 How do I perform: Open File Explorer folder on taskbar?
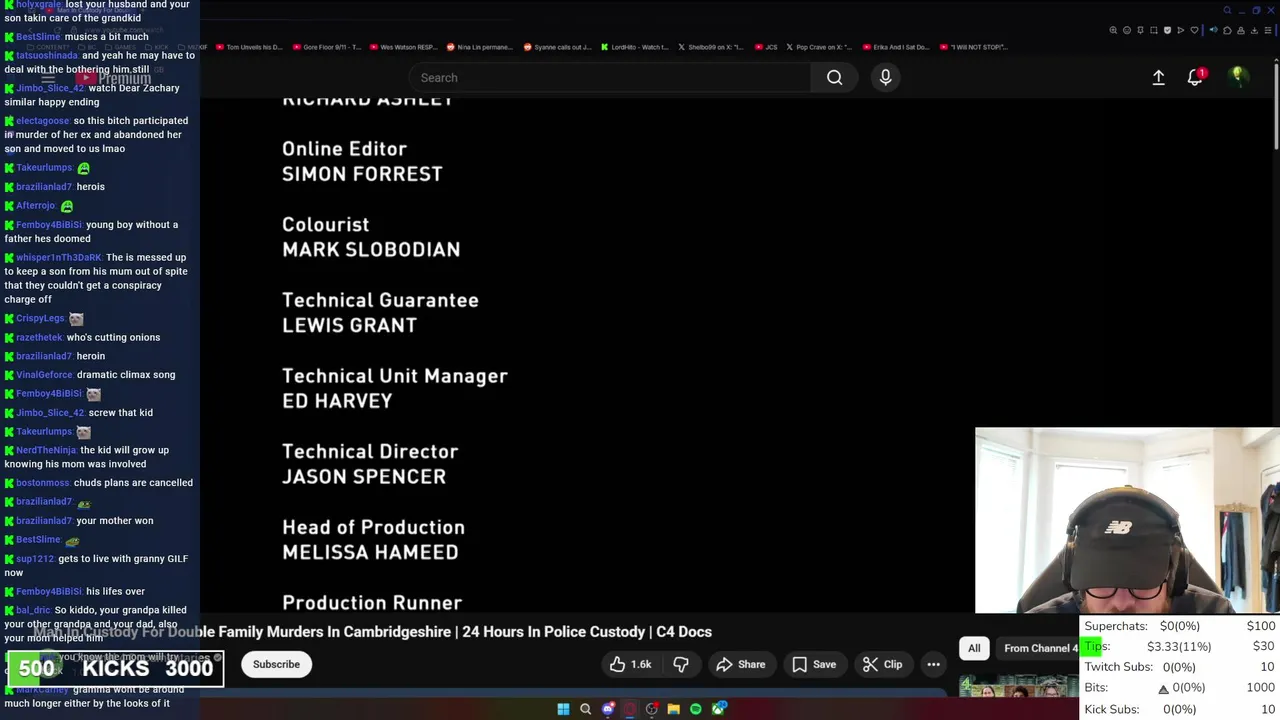673,709
